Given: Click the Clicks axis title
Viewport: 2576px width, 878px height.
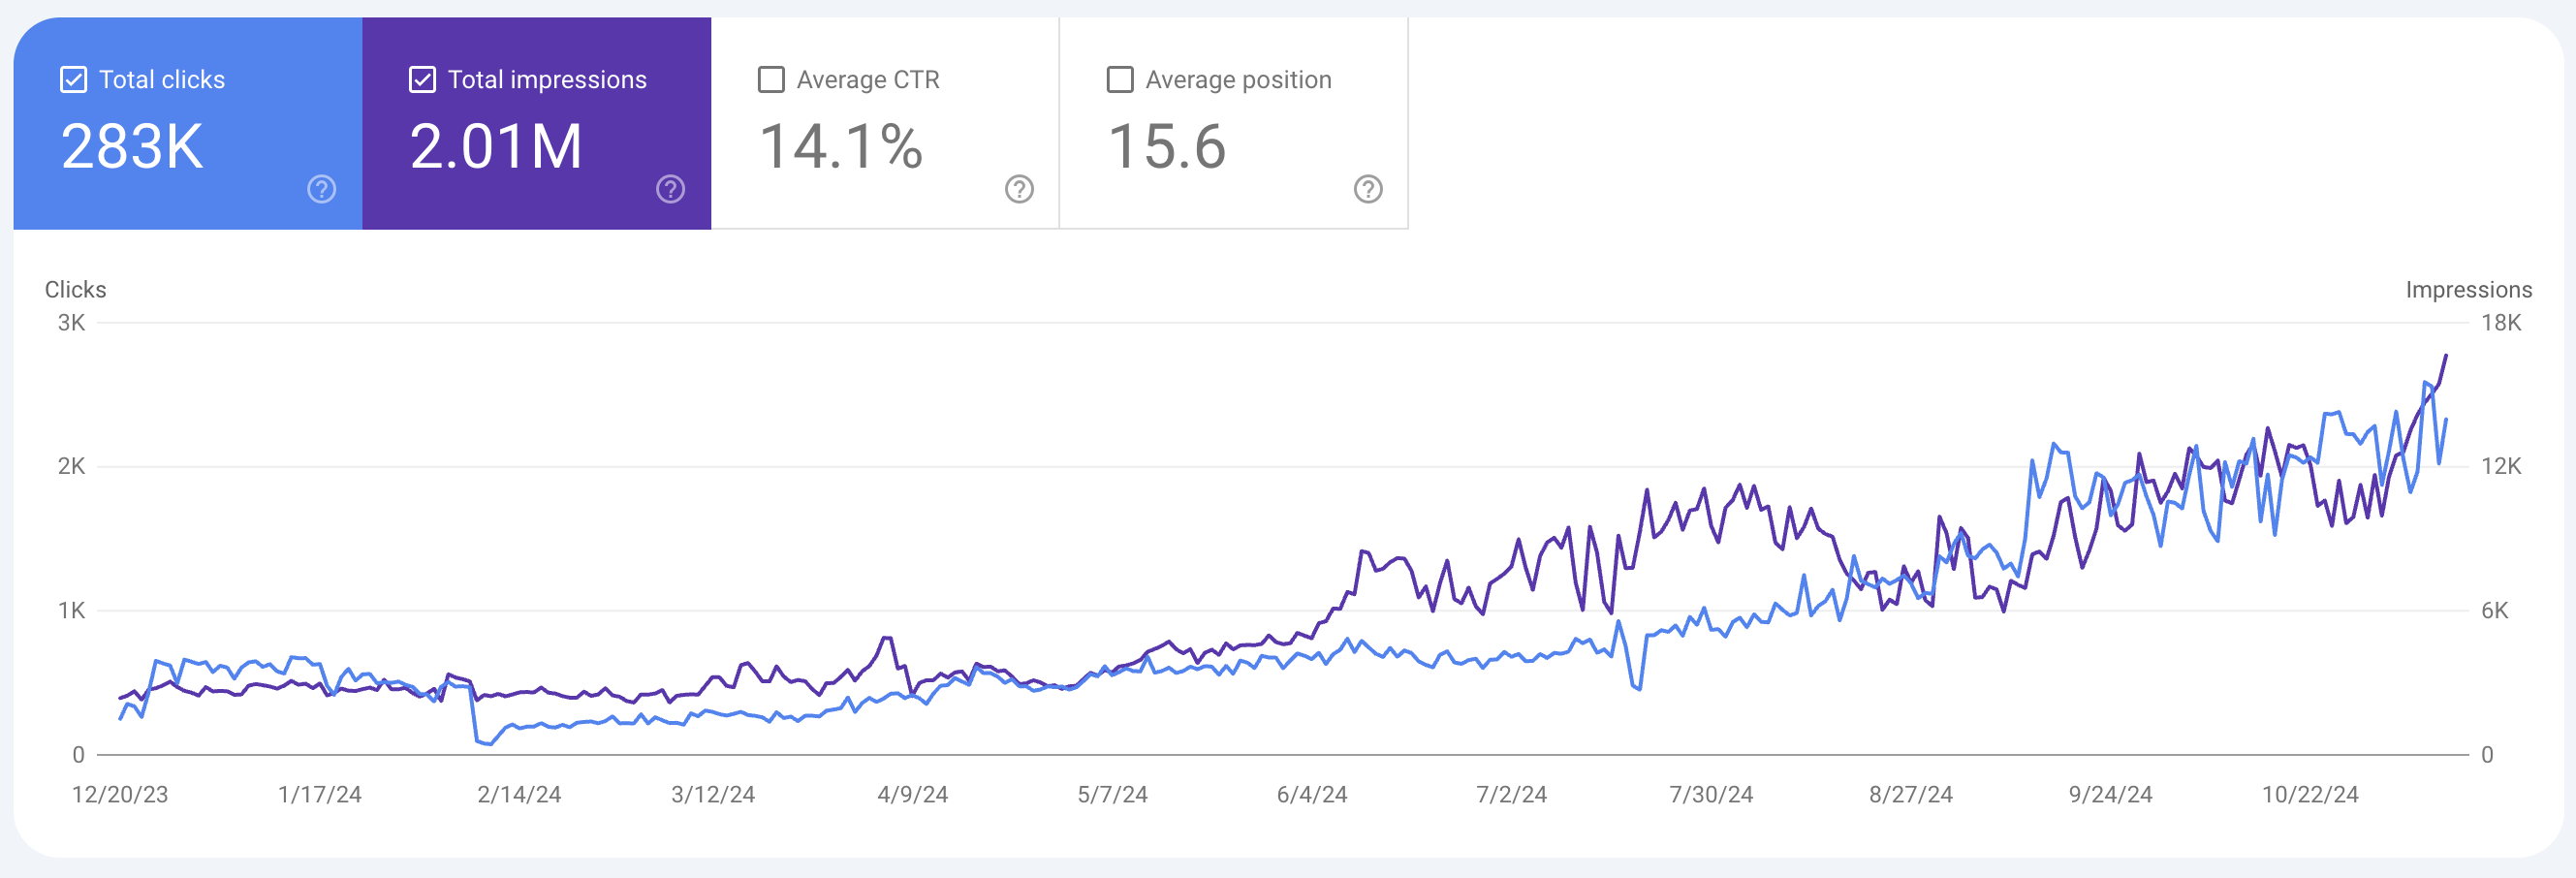Looking at the screenshot, I should coord(75,290).
